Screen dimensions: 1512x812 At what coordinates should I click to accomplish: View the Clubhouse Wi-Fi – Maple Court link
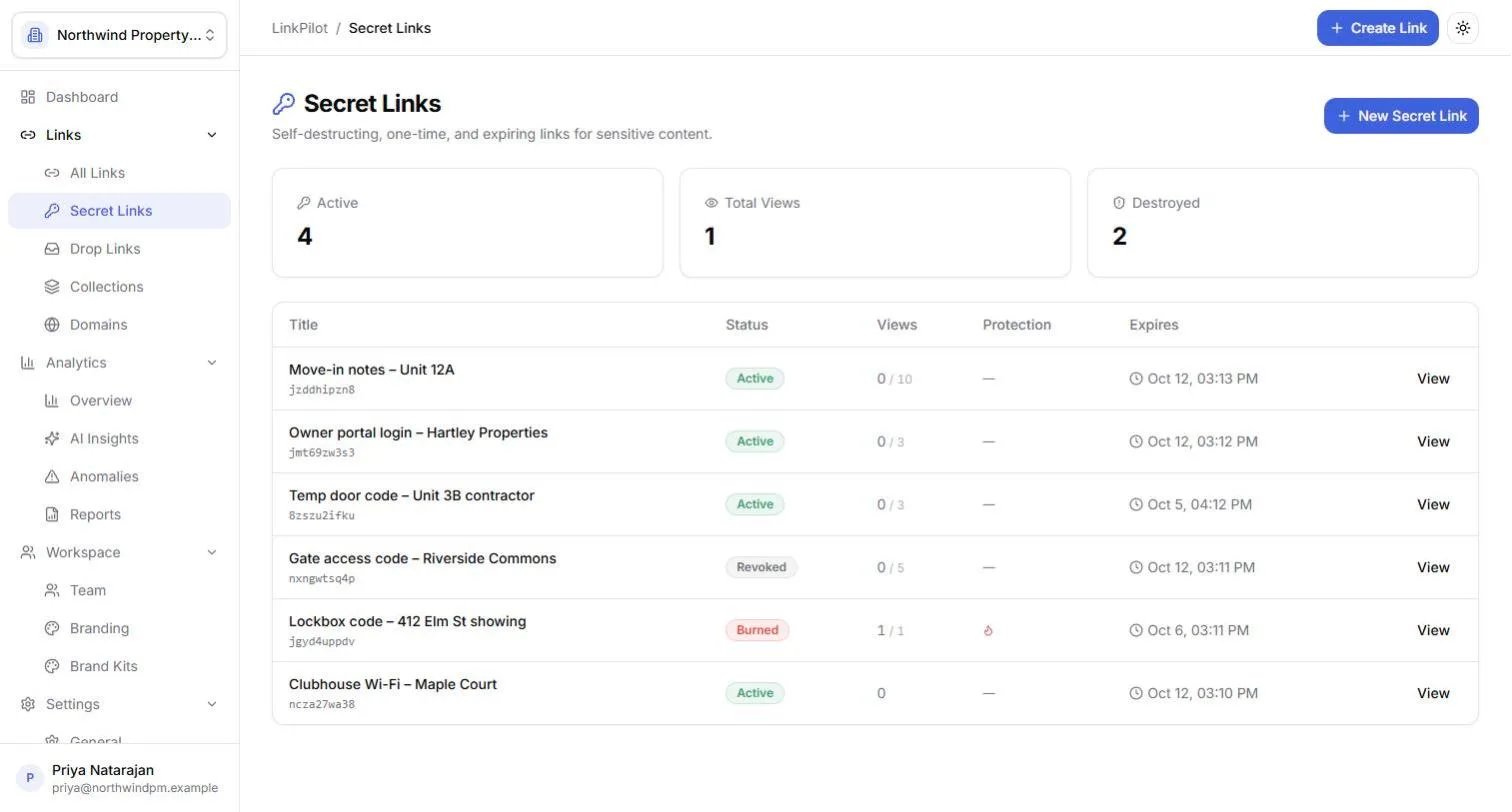point(1433,694)
